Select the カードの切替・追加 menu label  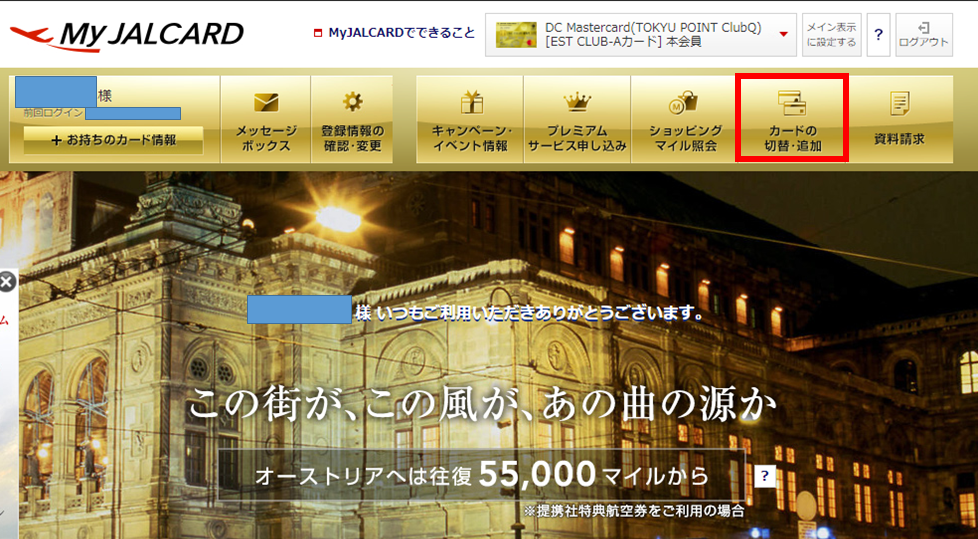point(791,138)
